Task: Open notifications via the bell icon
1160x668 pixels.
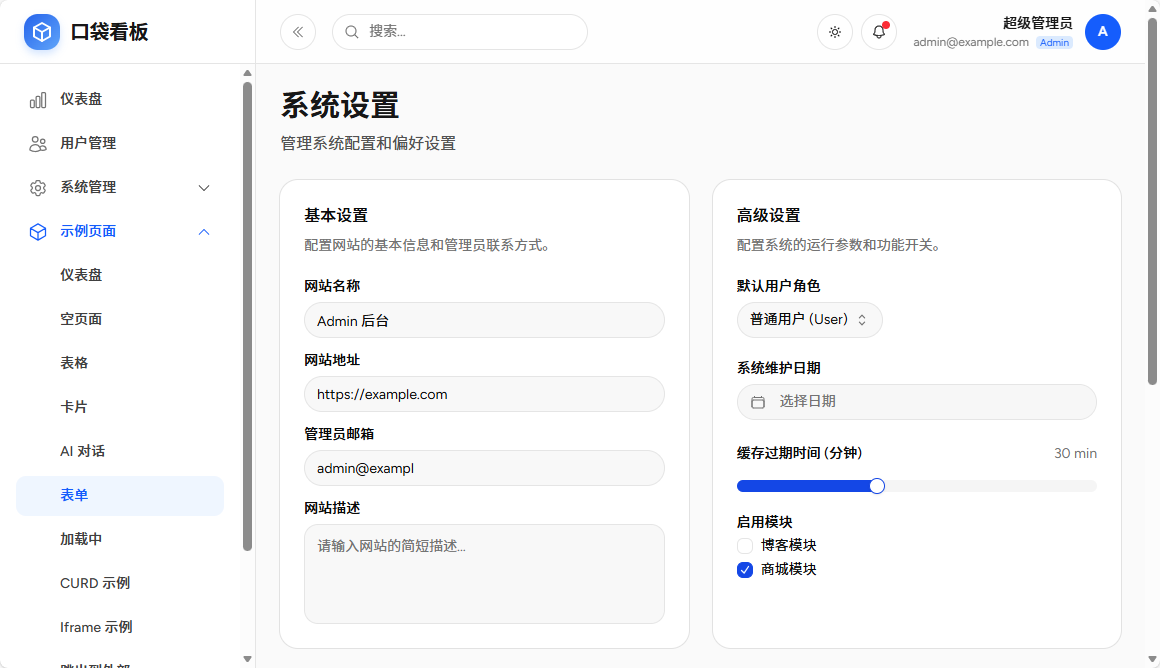Action: coord(878,31)
